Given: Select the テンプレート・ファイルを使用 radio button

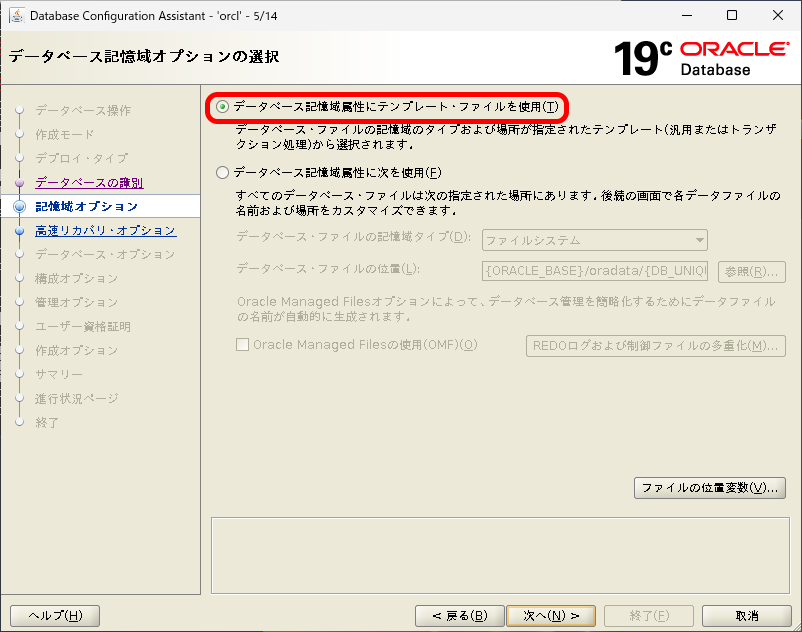Looking at the screenshot, I should pos(220,103).
